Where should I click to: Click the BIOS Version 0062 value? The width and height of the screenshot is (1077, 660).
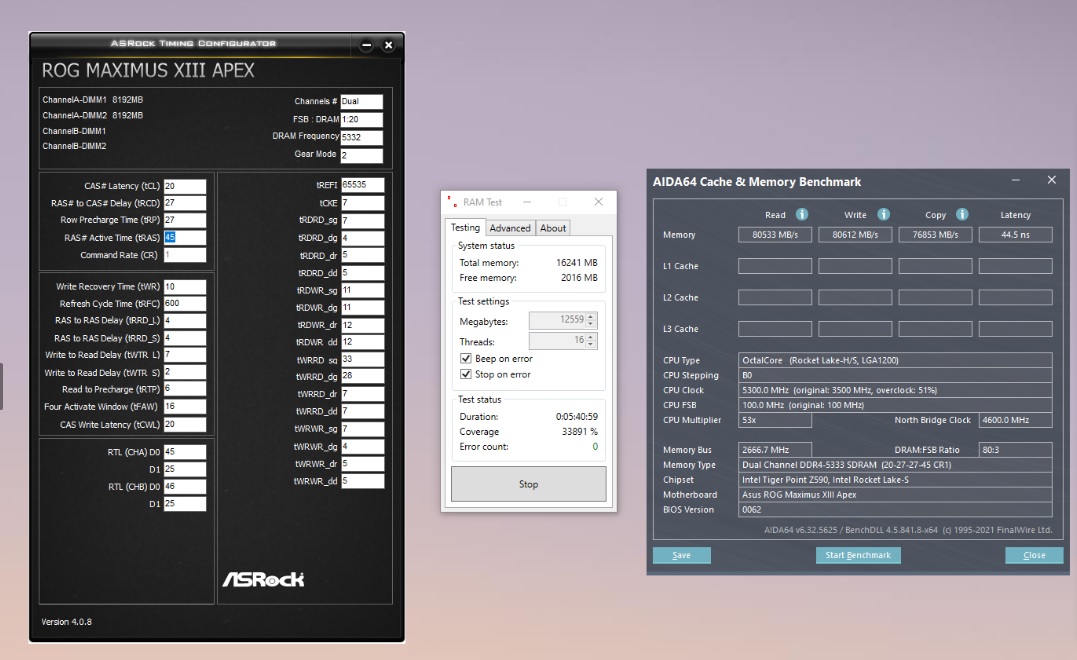click(x=895, y=510)
